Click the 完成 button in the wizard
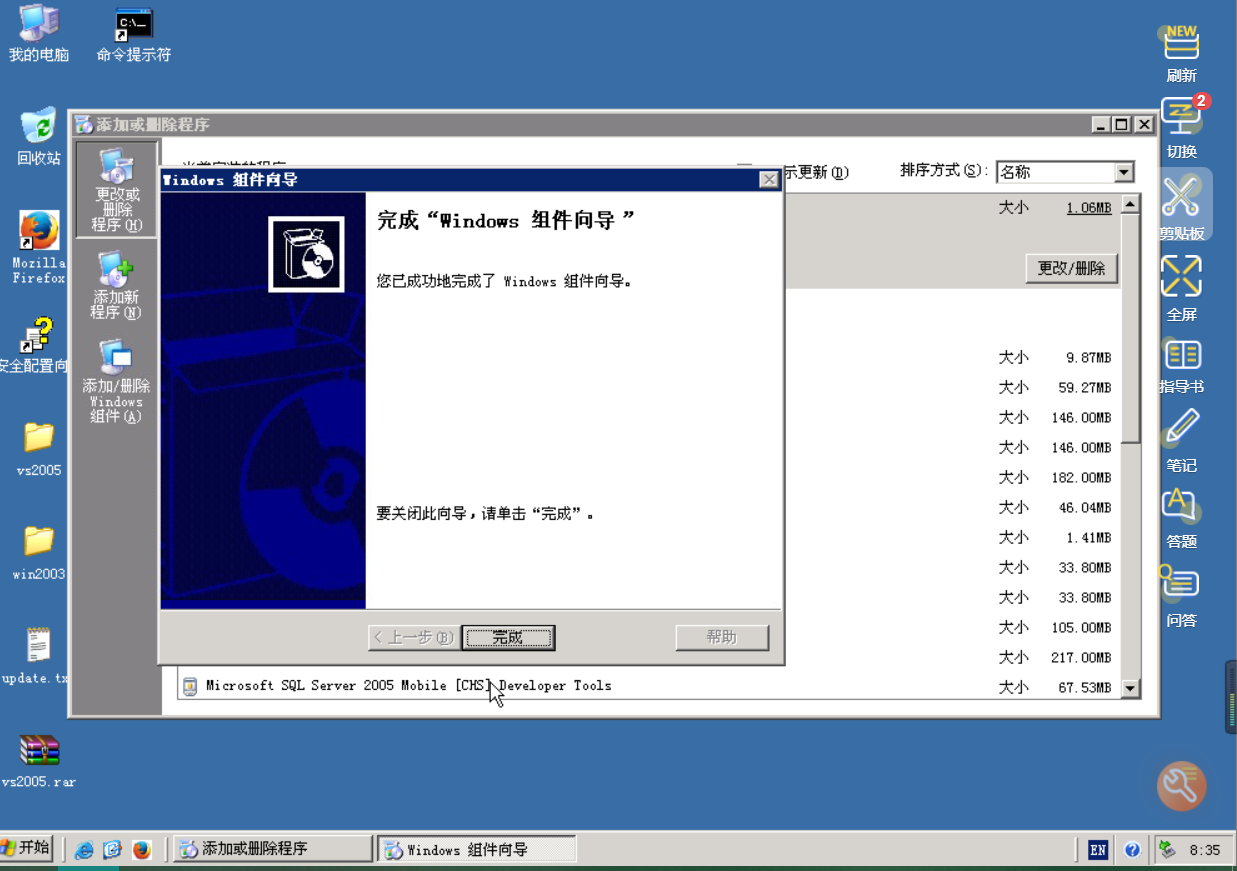The width and height of the screenshot is (1237, 871). pos(508,637)
